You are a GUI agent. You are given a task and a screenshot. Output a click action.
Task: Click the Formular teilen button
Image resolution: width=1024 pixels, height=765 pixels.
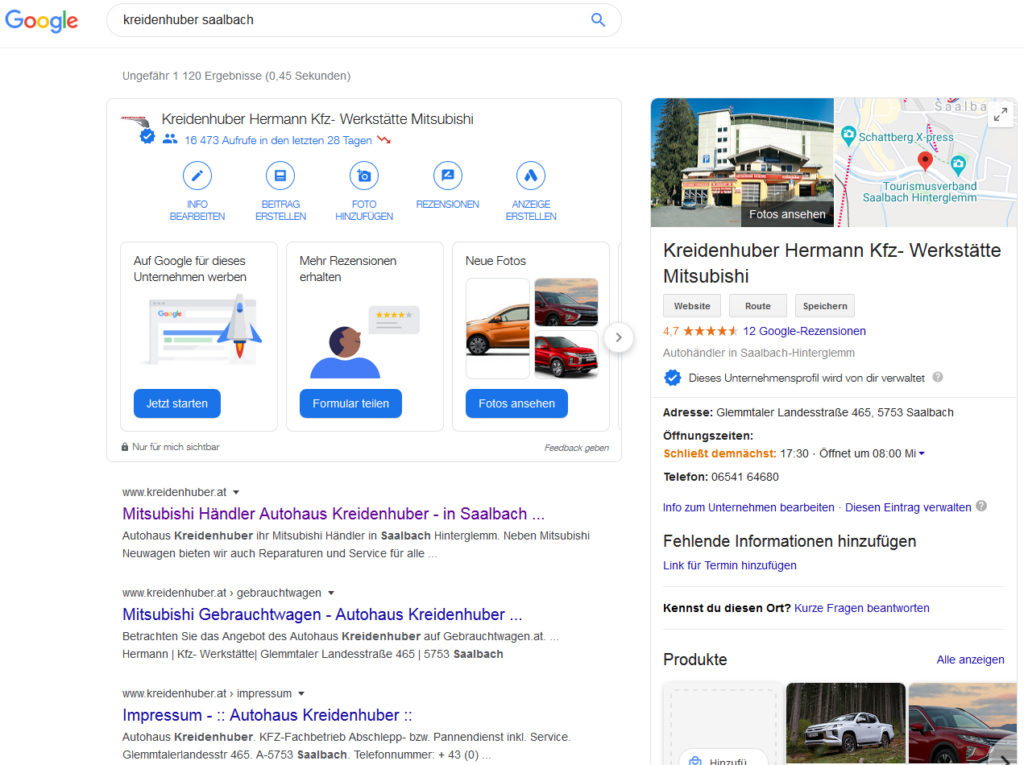coord(351,403)
